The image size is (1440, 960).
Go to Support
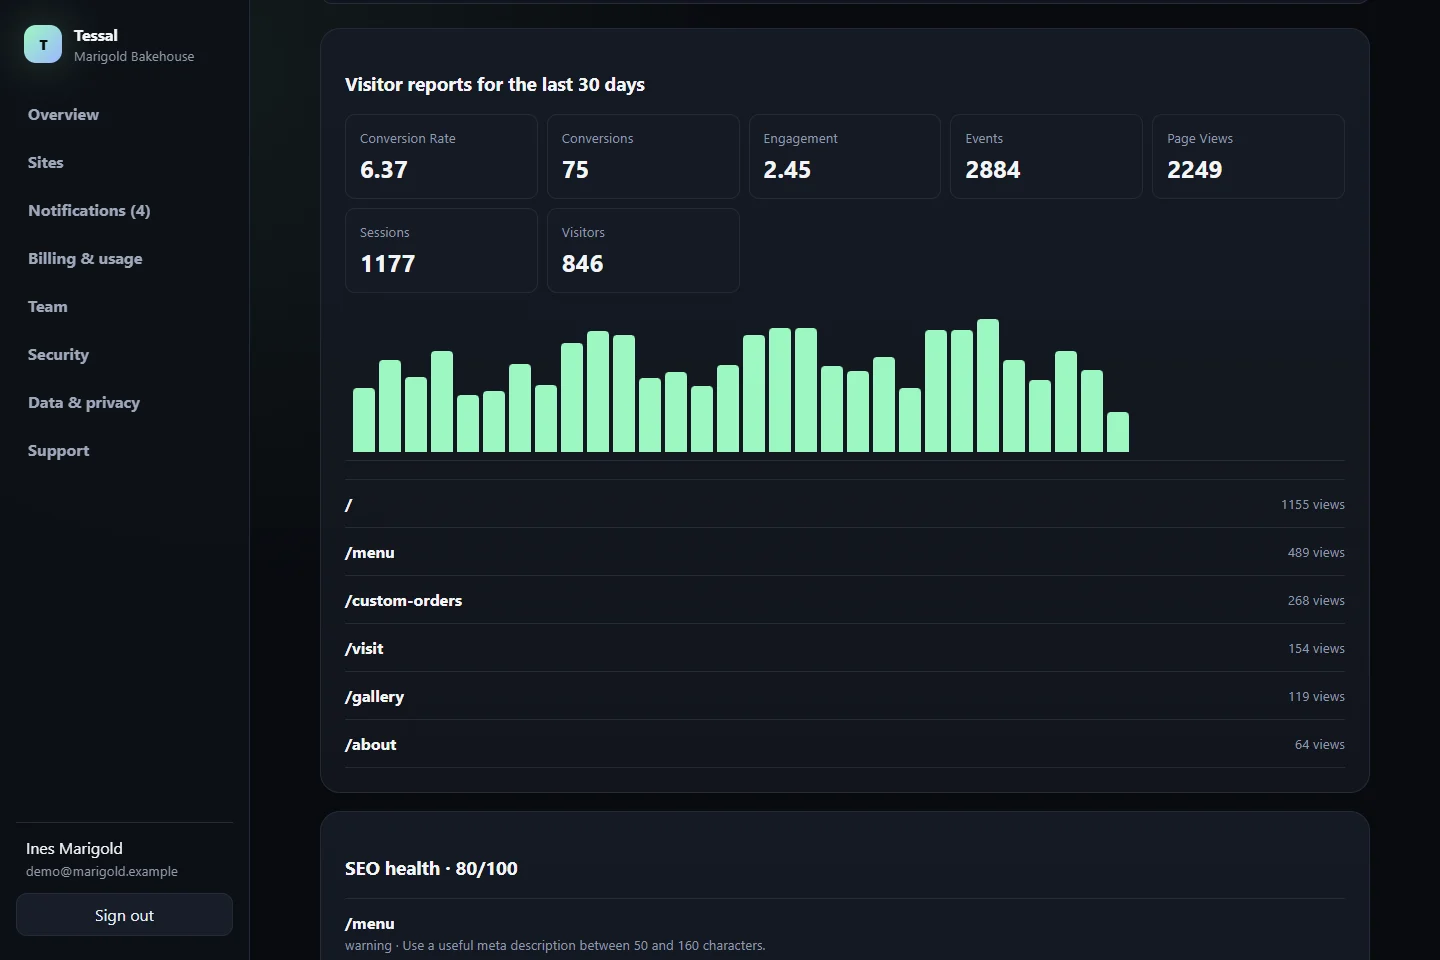(x=58, y=451)
